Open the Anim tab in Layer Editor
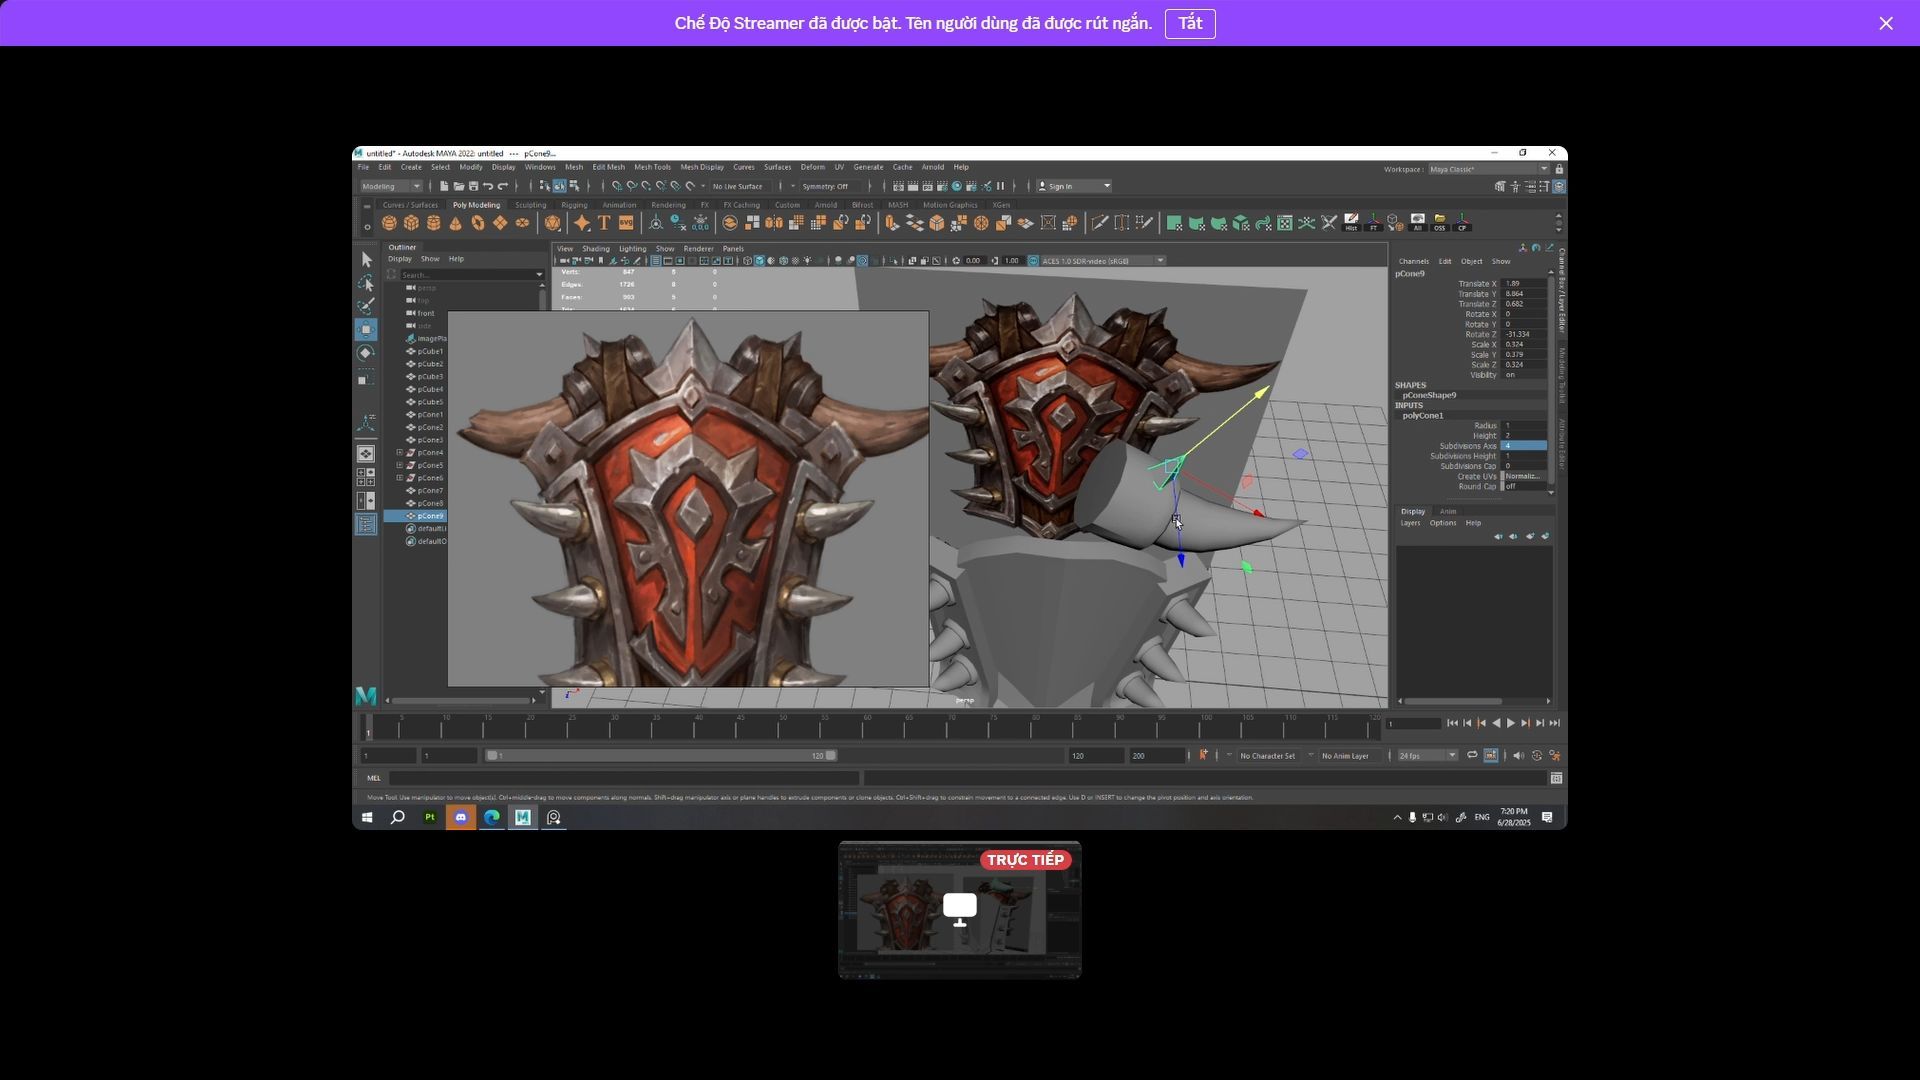This screenshot has width=1920, height=1080. [1447, 511]
